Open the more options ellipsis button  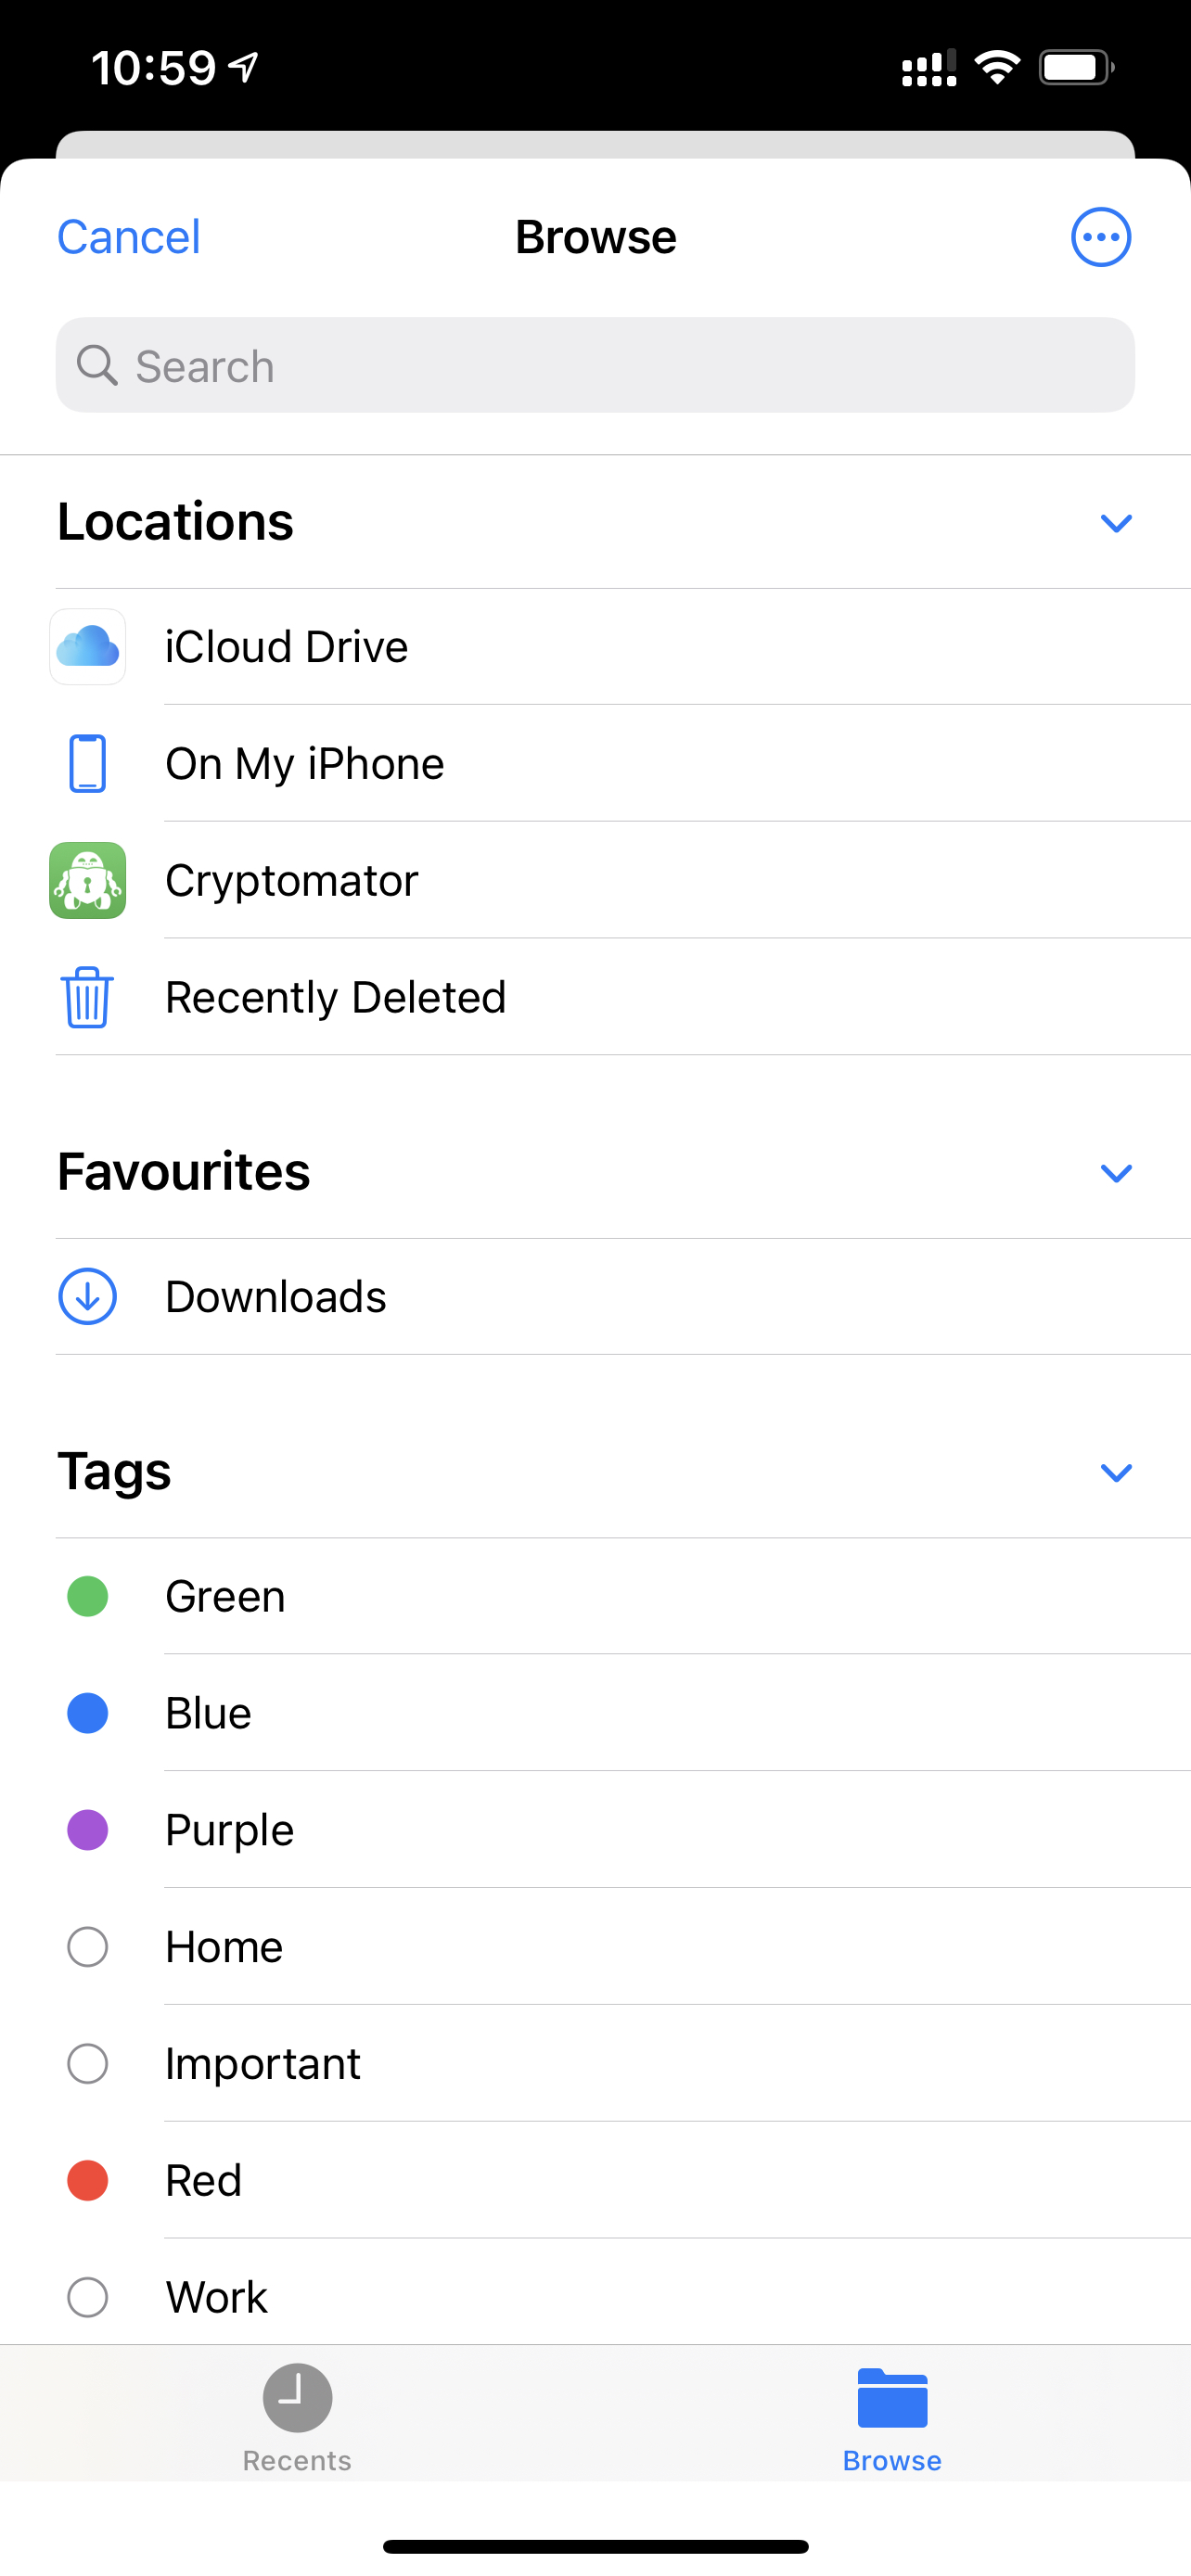[1101, 238]
